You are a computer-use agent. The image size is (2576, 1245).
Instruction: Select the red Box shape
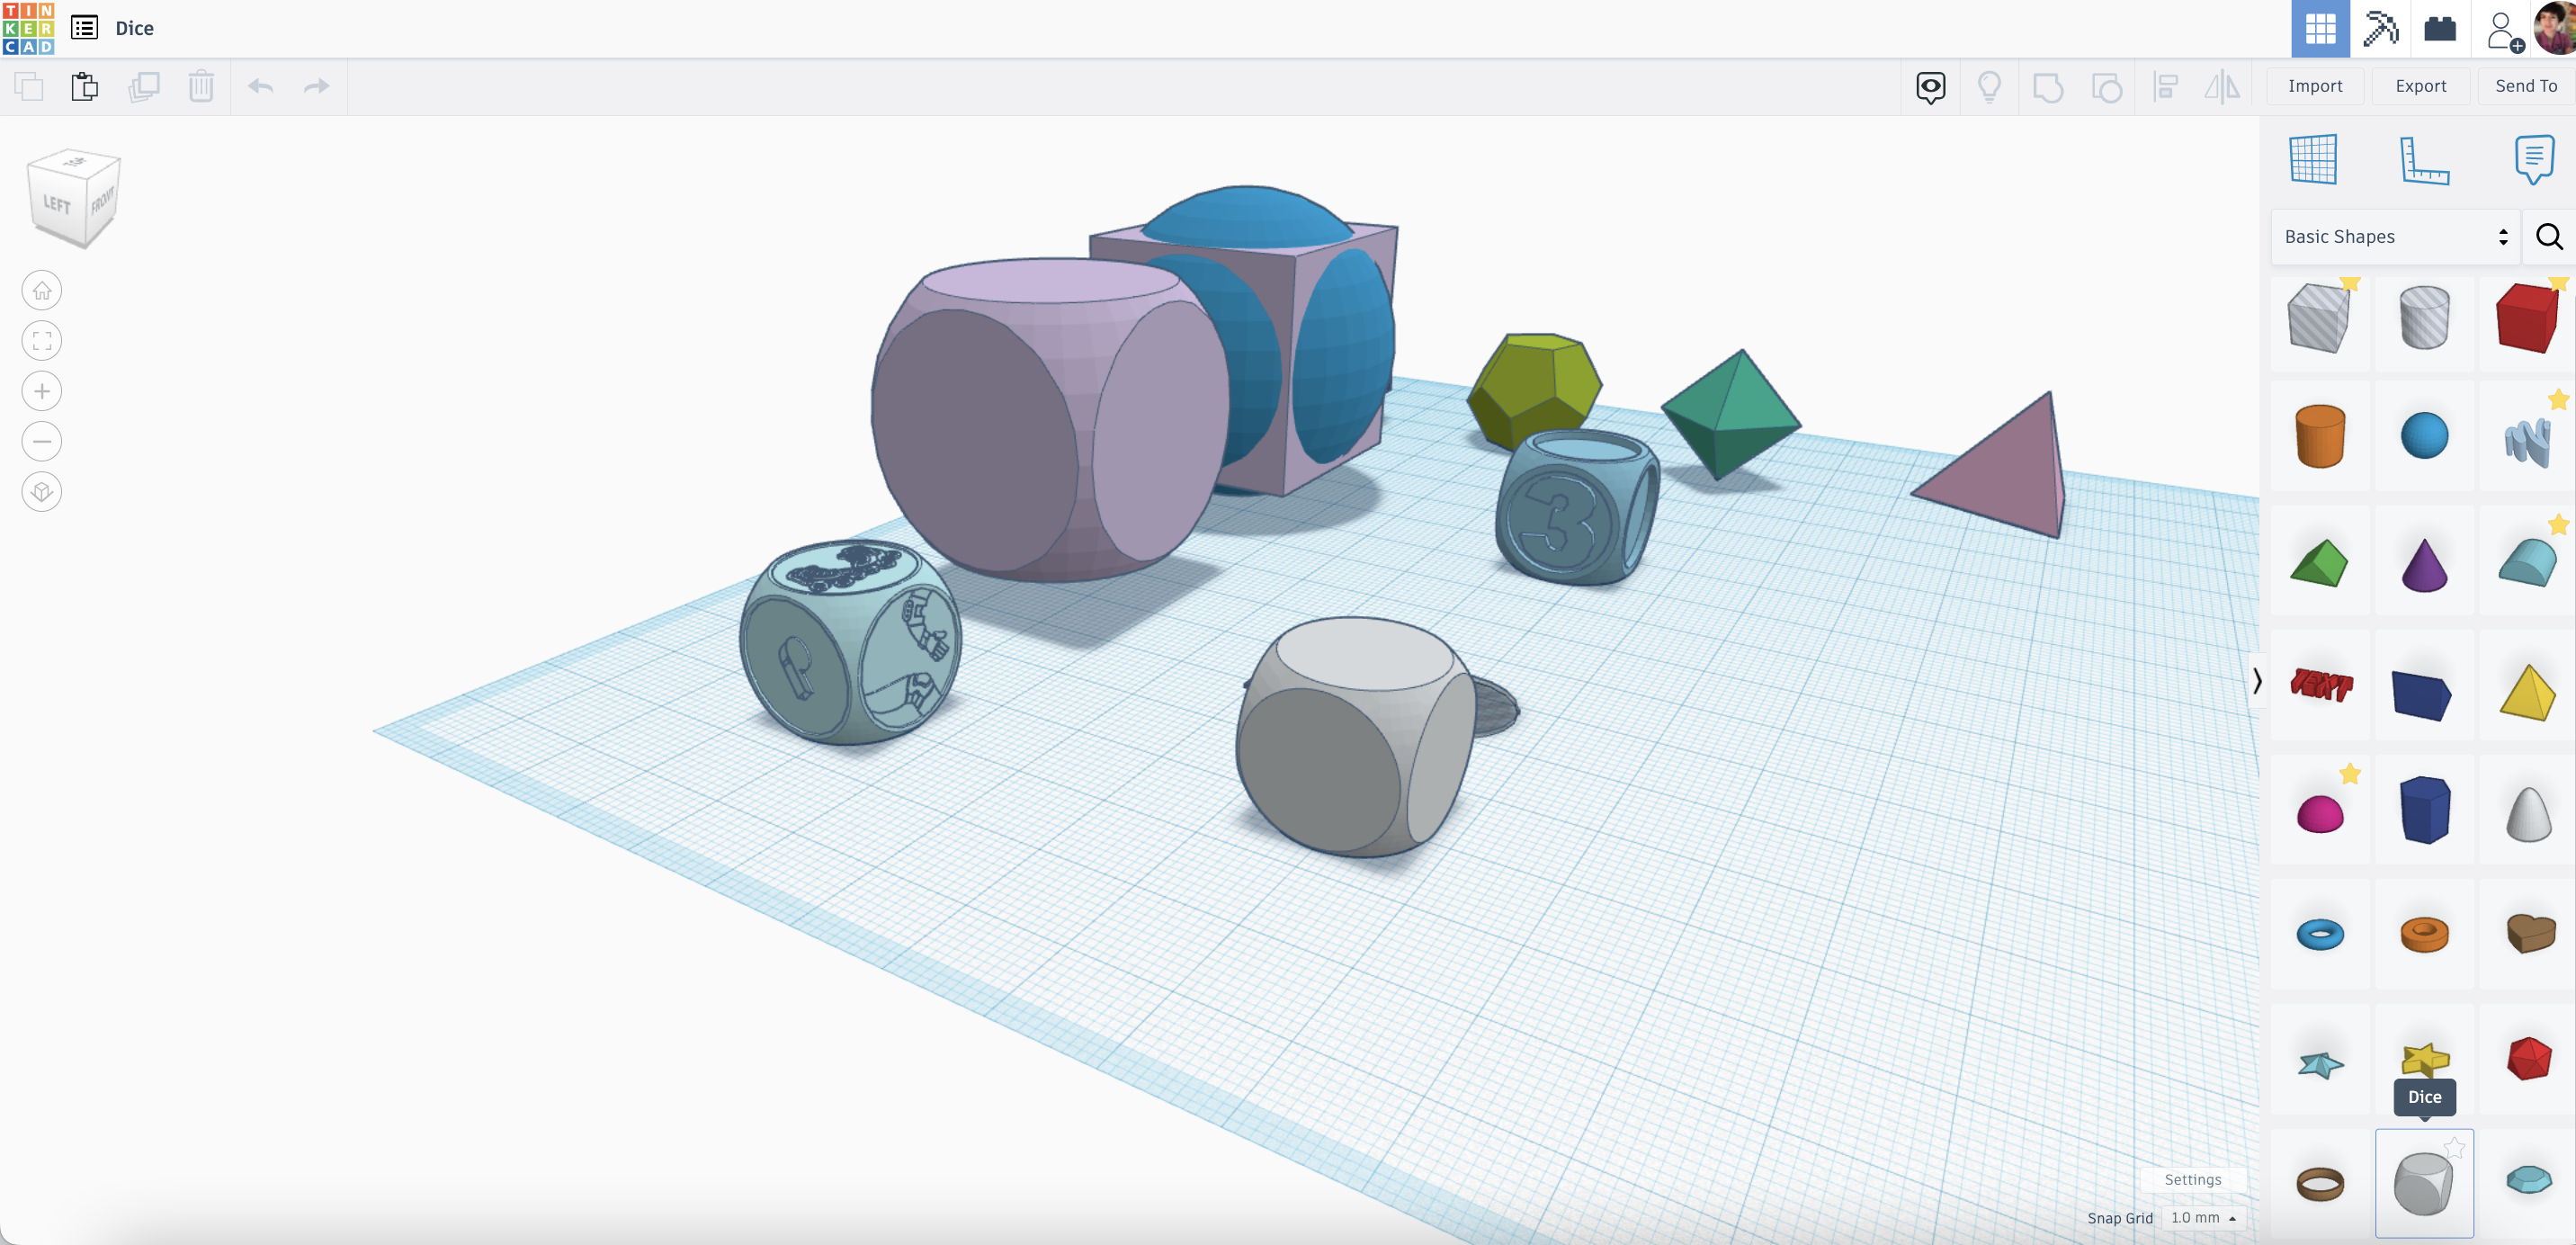2528,319
